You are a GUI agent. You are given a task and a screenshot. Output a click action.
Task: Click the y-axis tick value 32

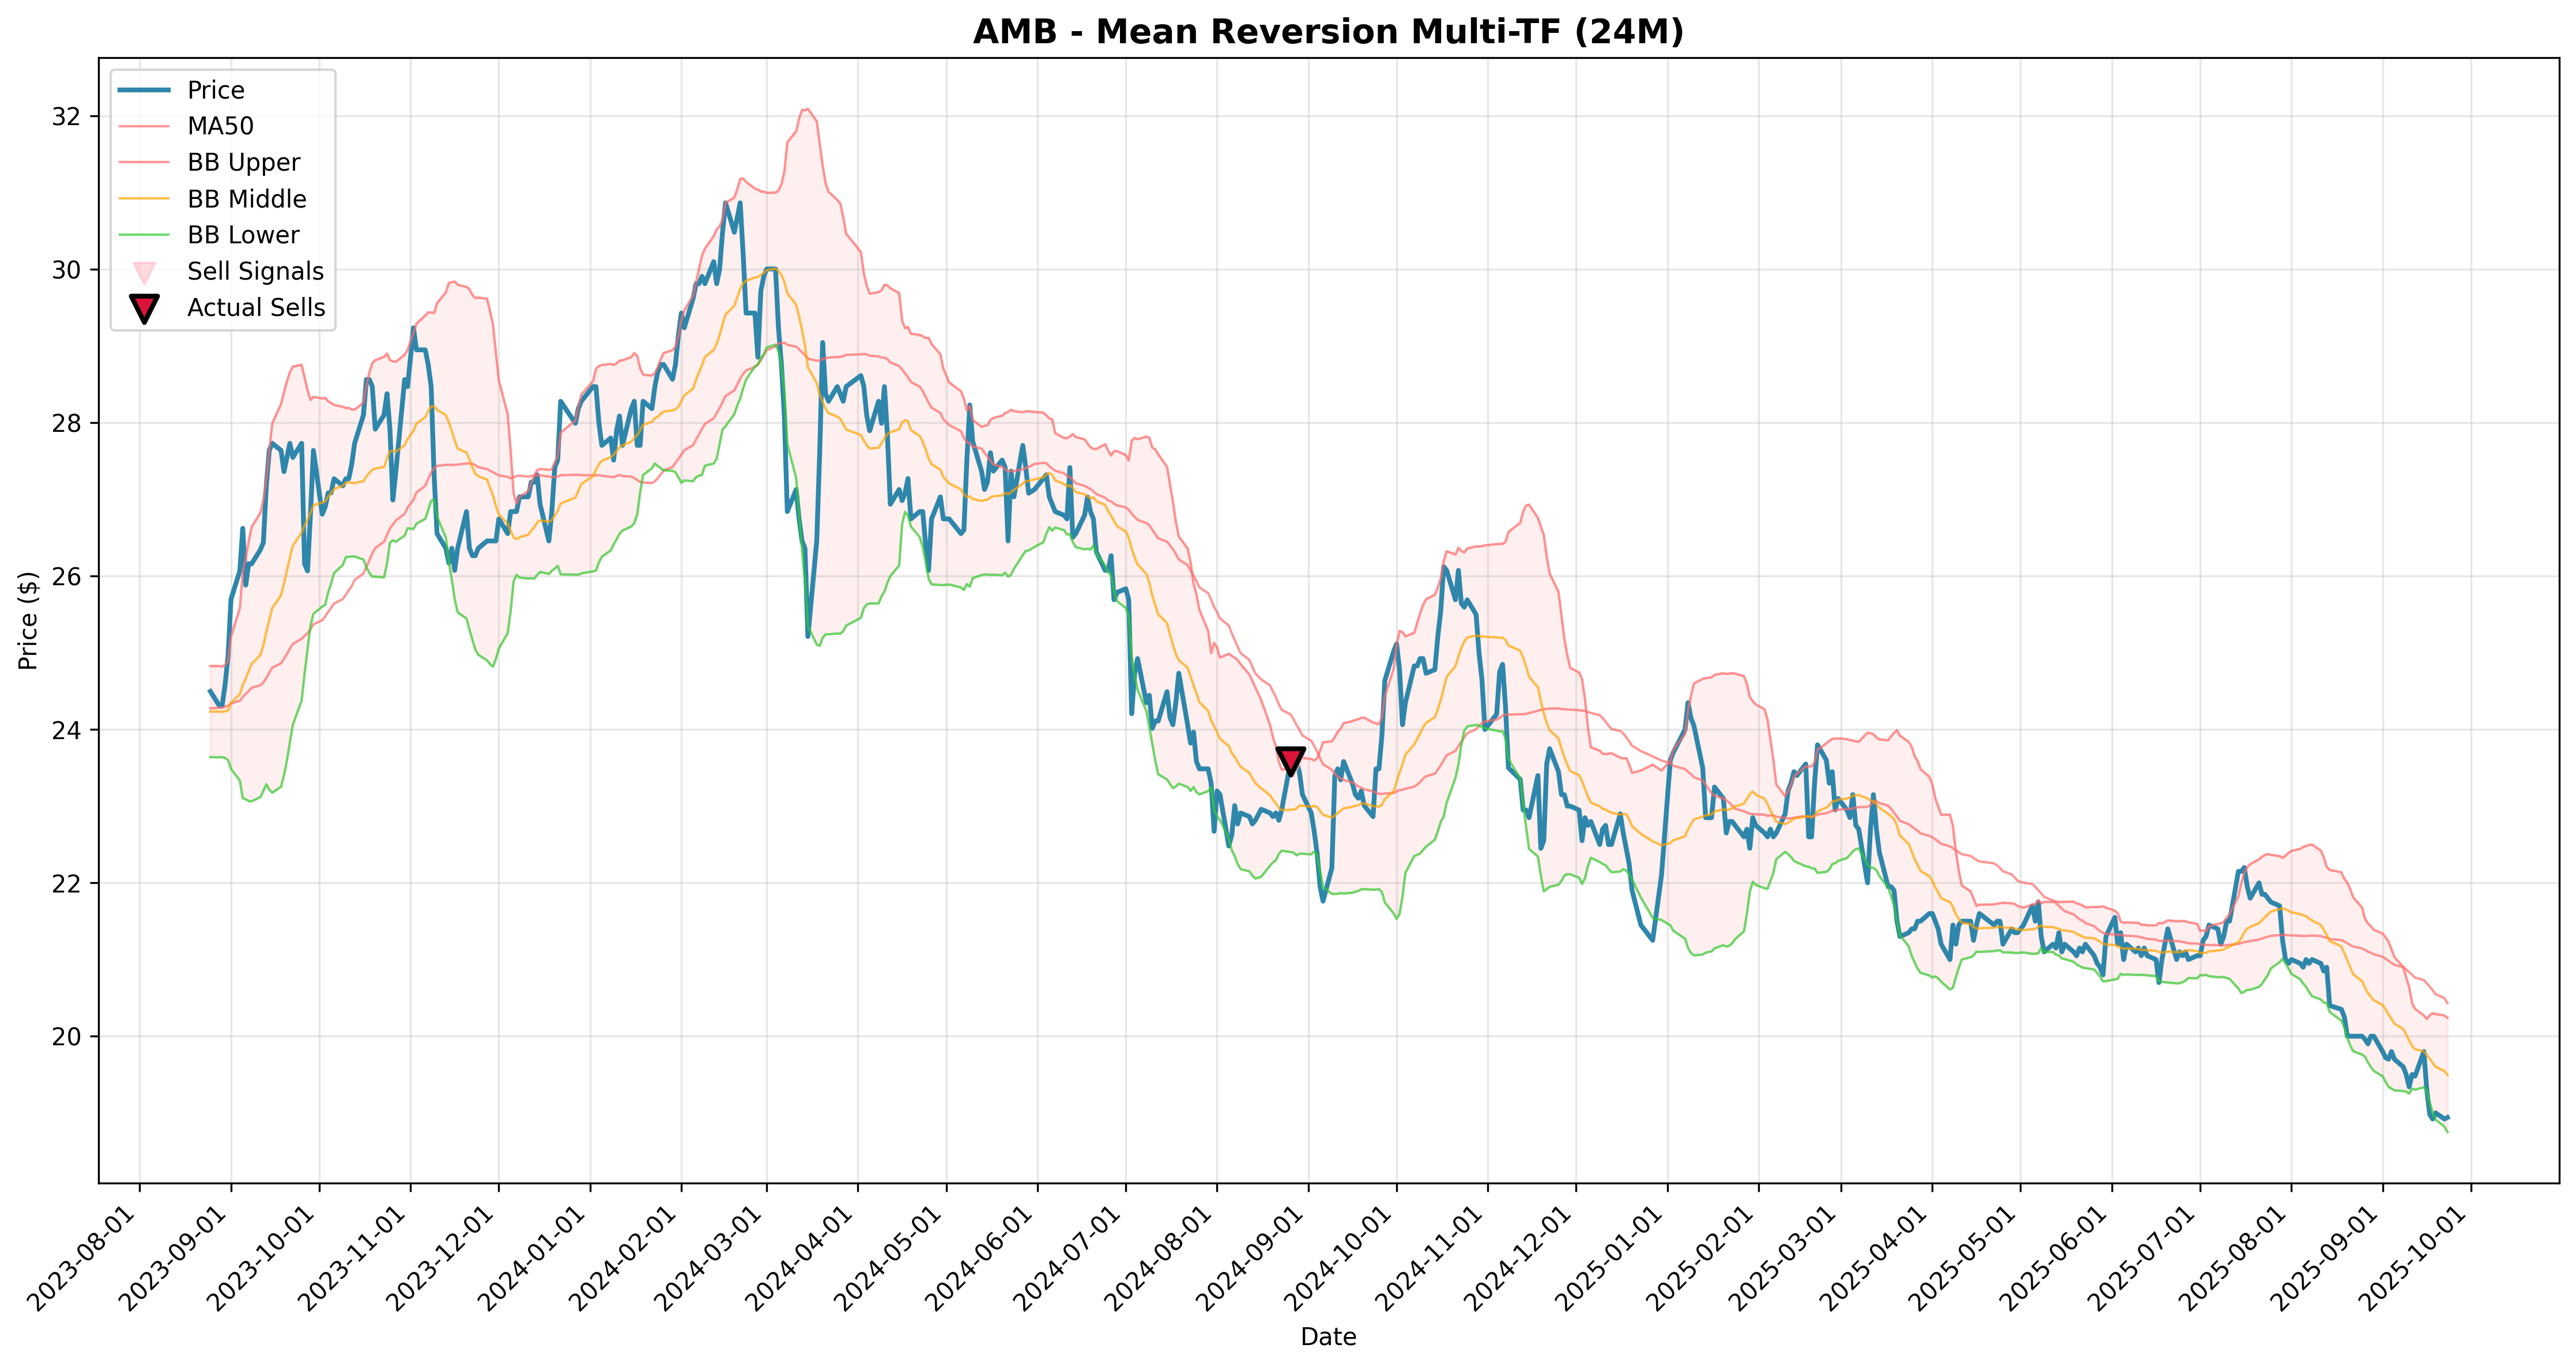pyautogui.click(x=65, y=116)
